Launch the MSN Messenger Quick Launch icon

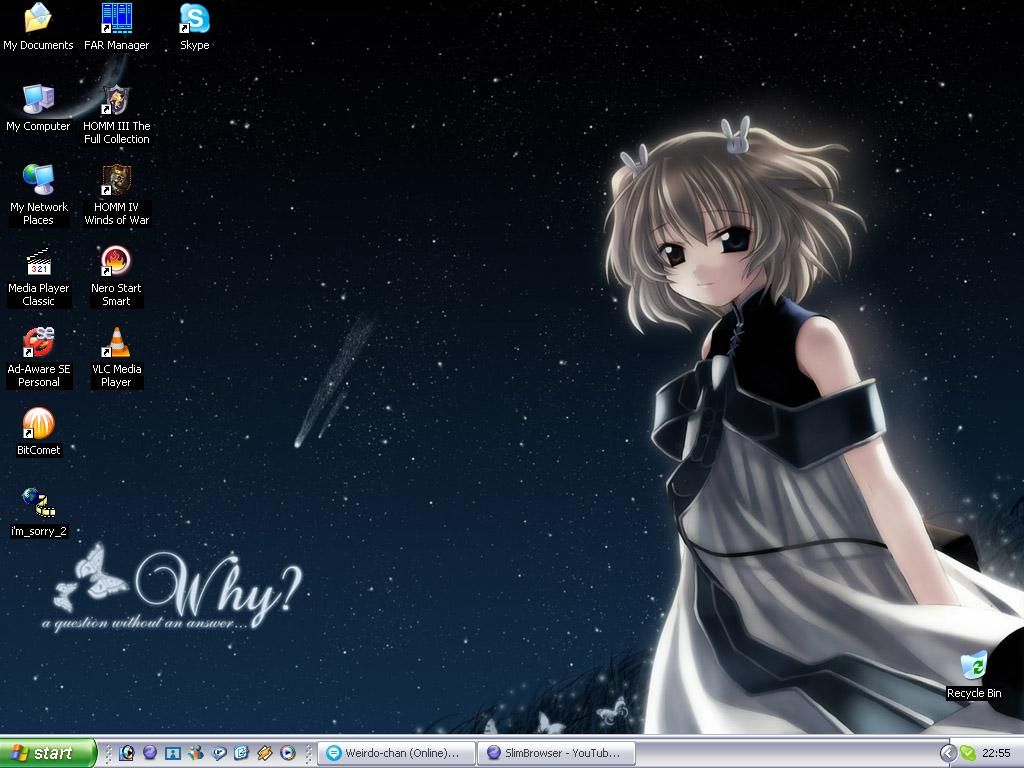195,753
